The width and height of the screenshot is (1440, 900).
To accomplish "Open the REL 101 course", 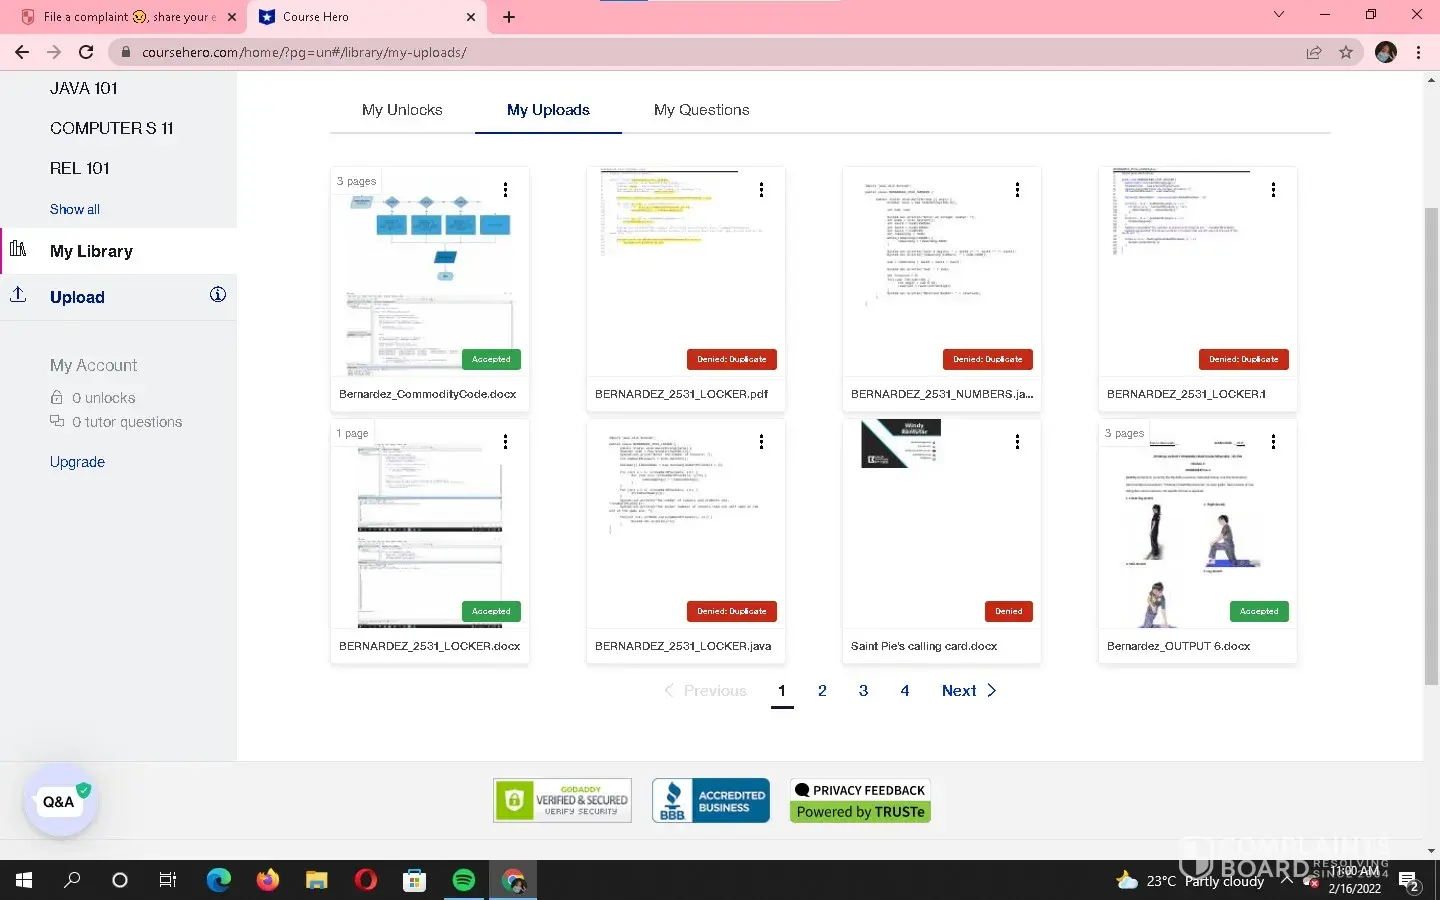I will point(80,168).
